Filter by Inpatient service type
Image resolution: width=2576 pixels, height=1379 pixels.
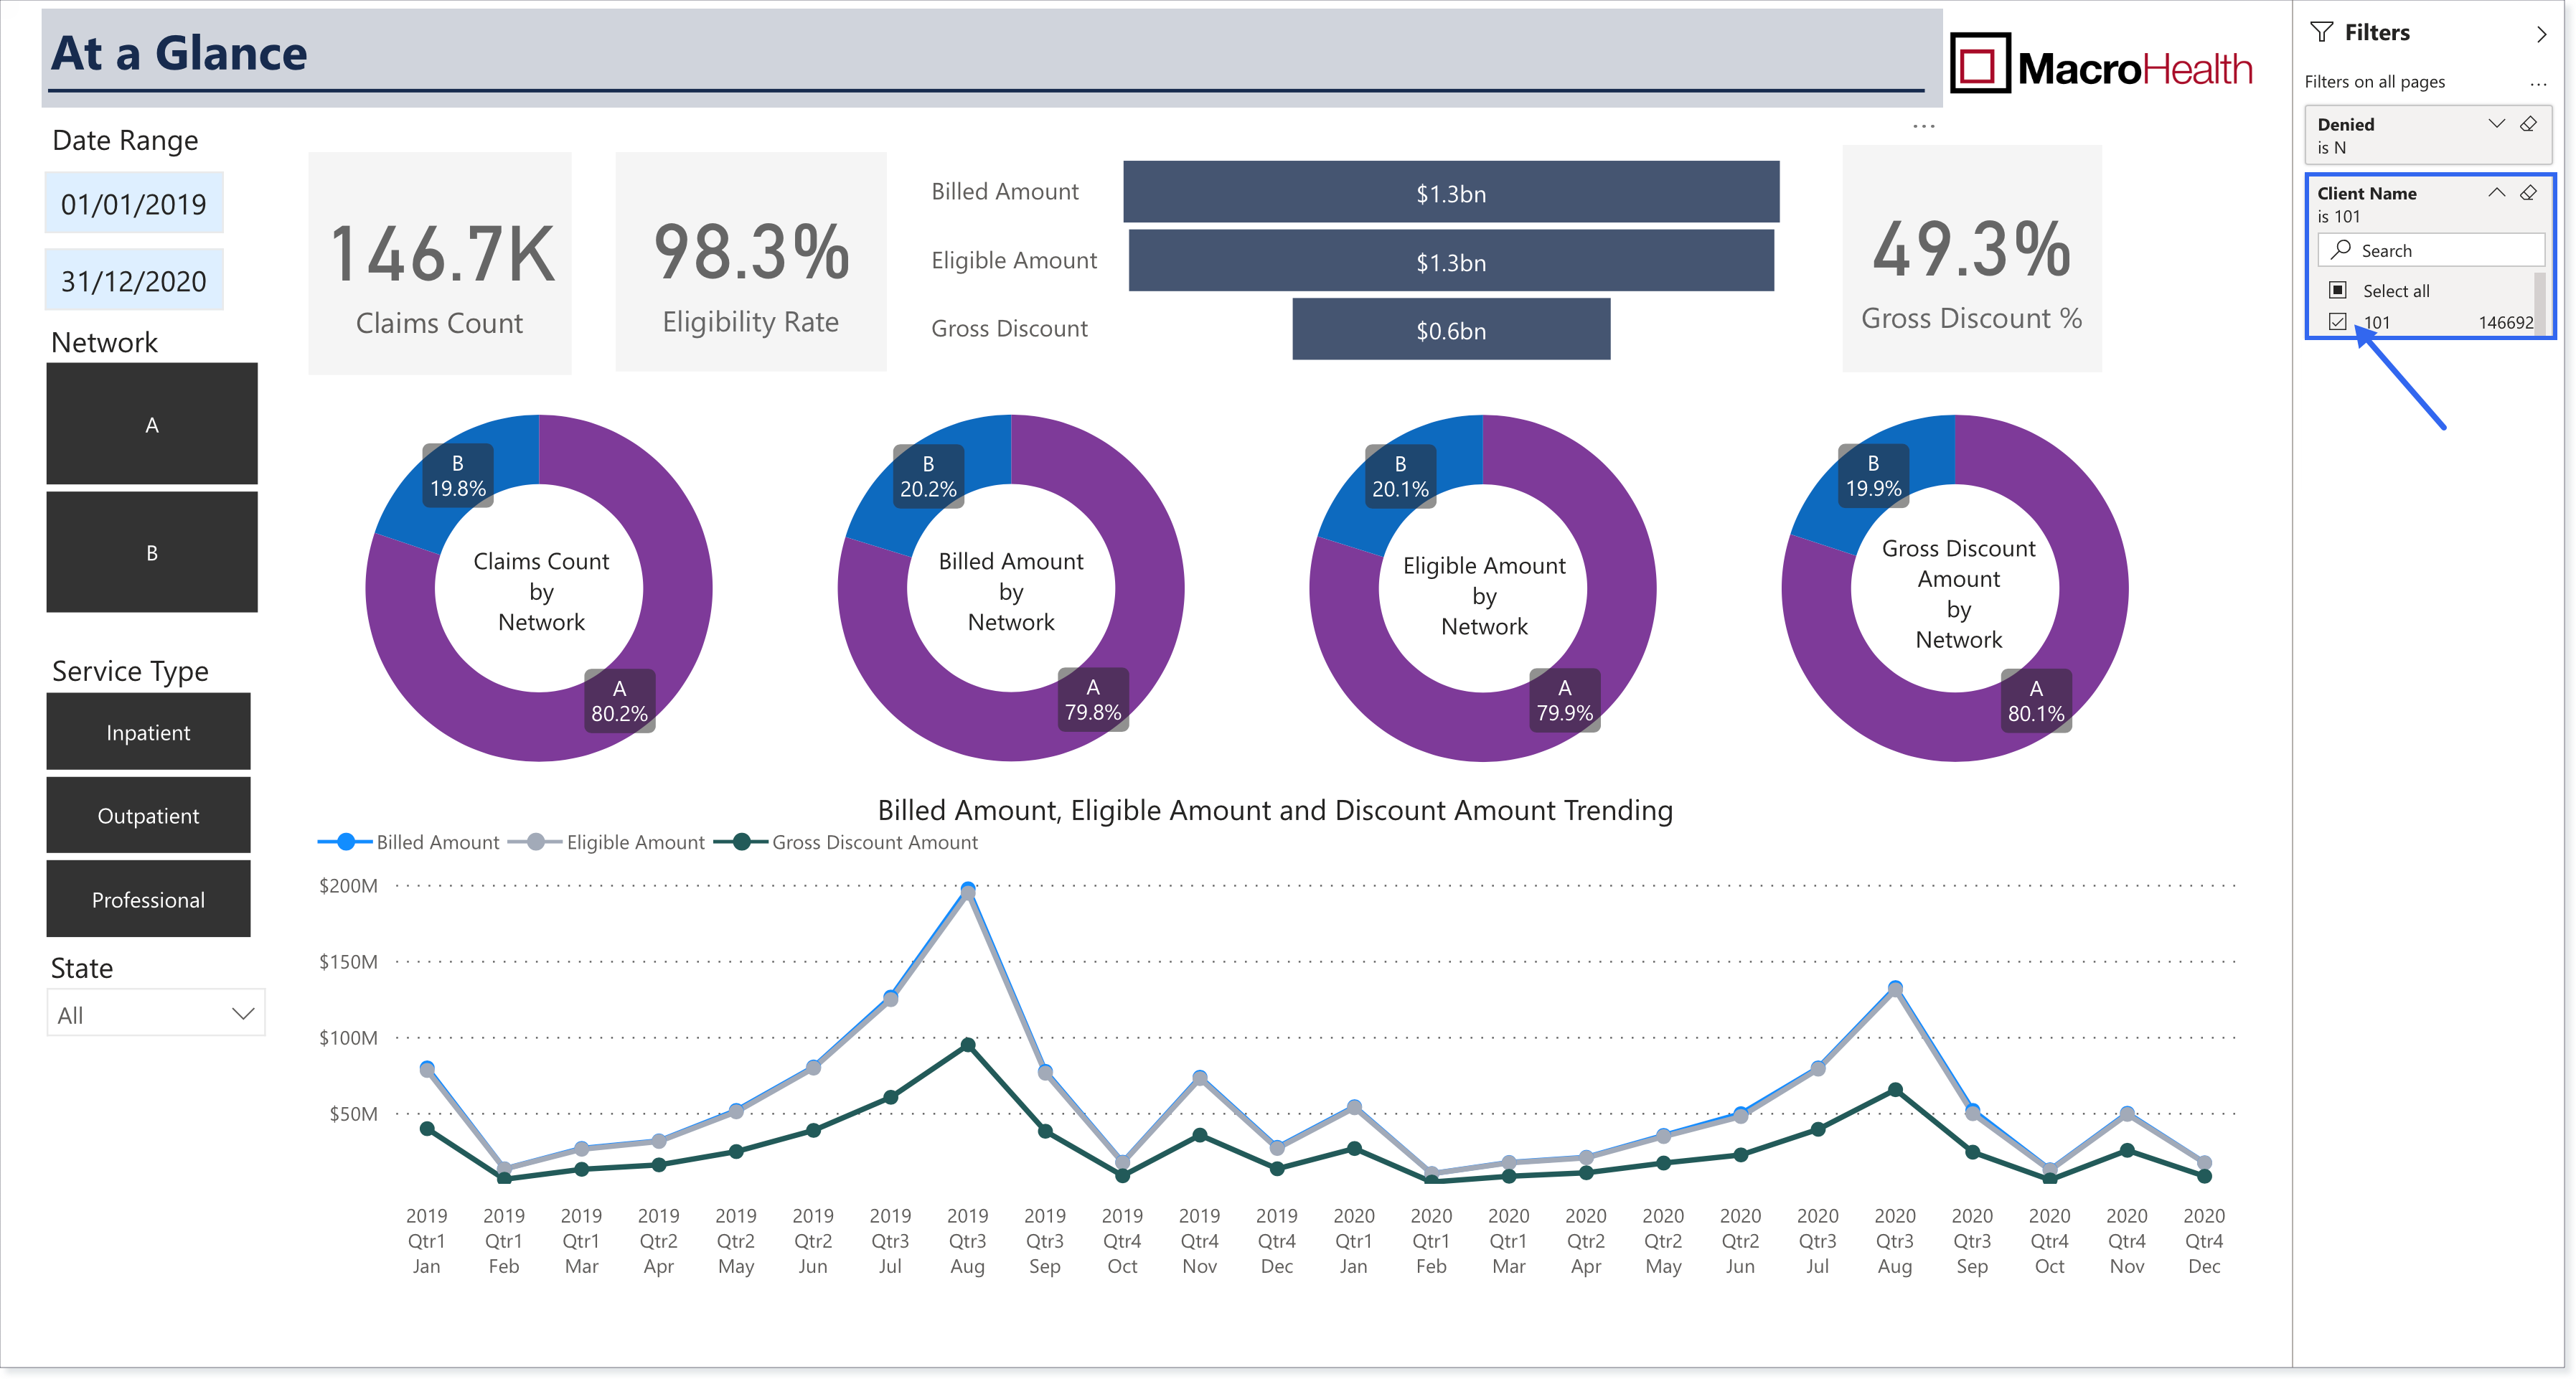148,732
